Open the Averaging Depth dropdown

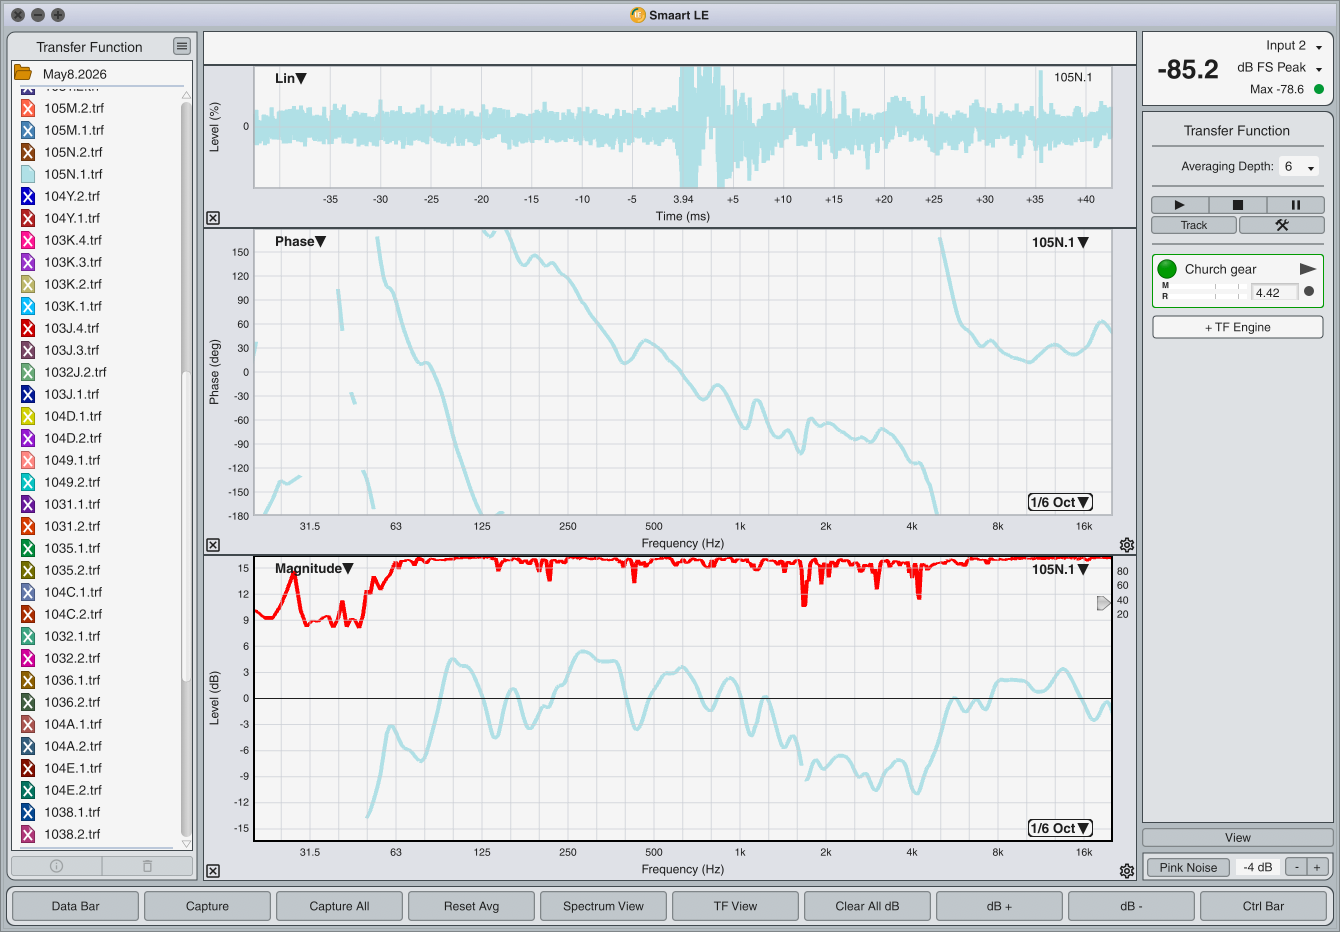click(x=1299, y=166)
